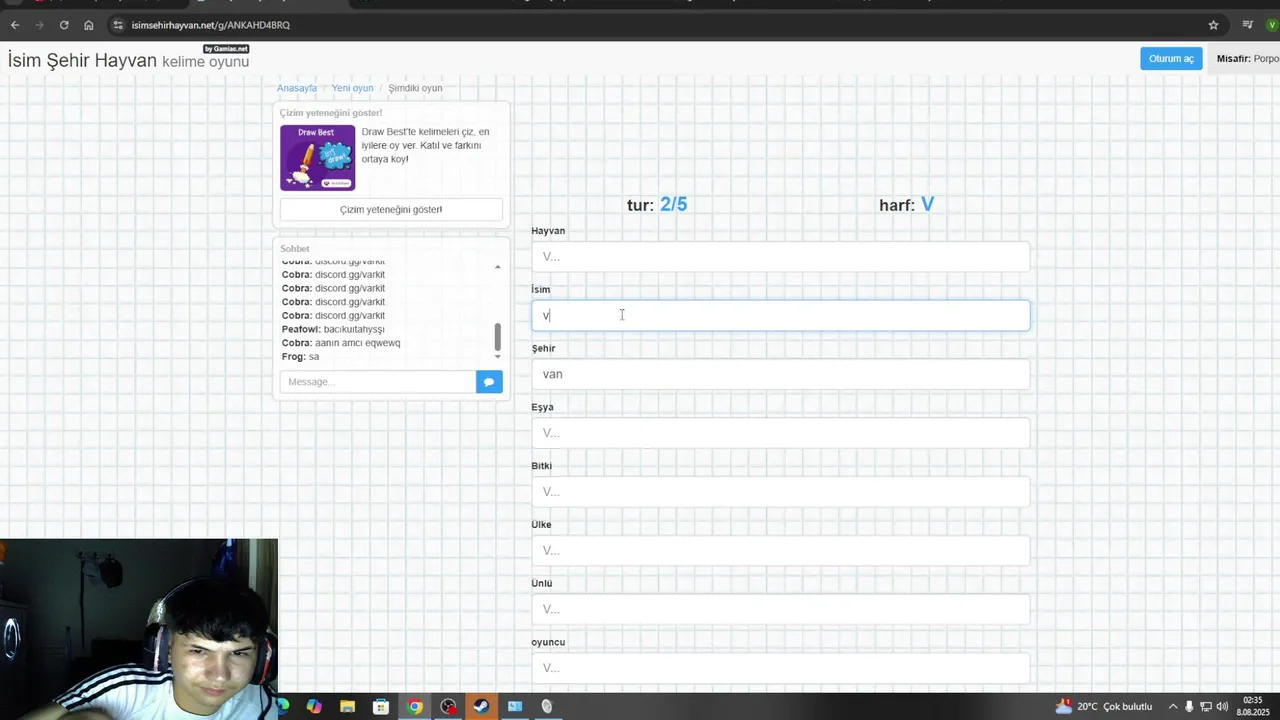Focus the Ünlü input field
The image size is (1280, 720).
pos(780,609)
